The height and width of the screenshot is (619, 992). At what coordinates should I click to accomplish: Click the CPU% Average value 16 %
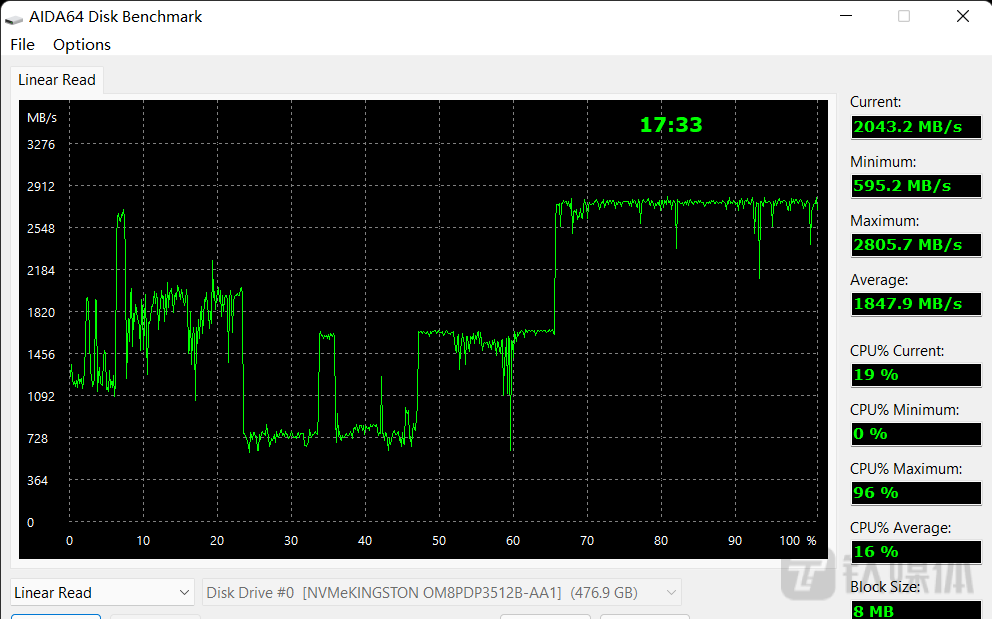916,552
